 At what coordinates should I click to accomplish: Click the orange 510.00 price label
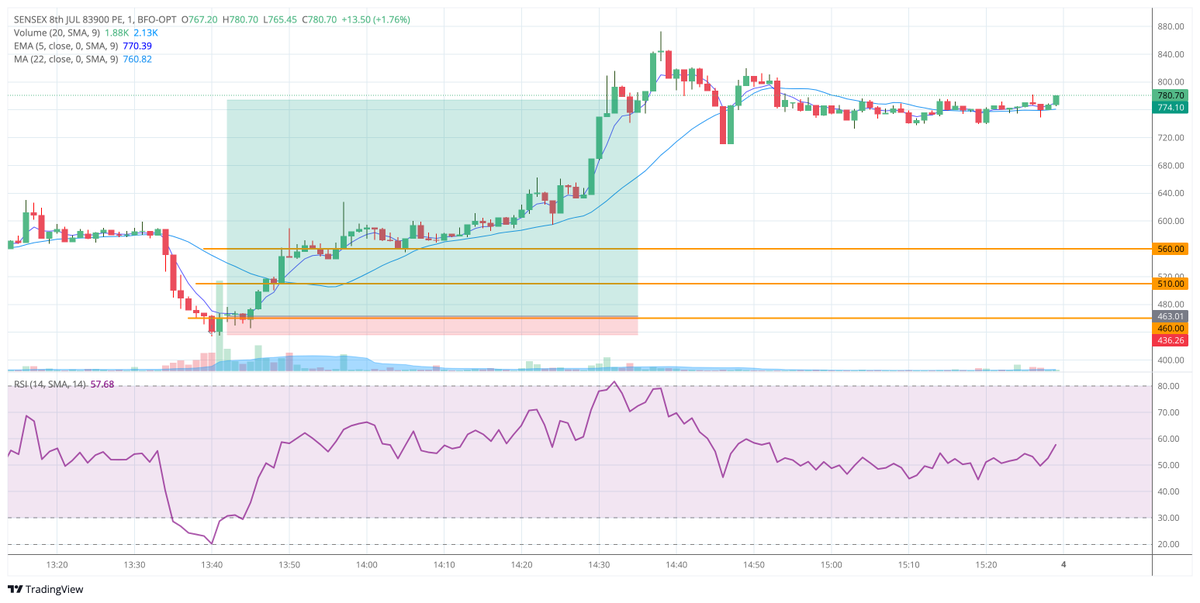point(1170,284)
